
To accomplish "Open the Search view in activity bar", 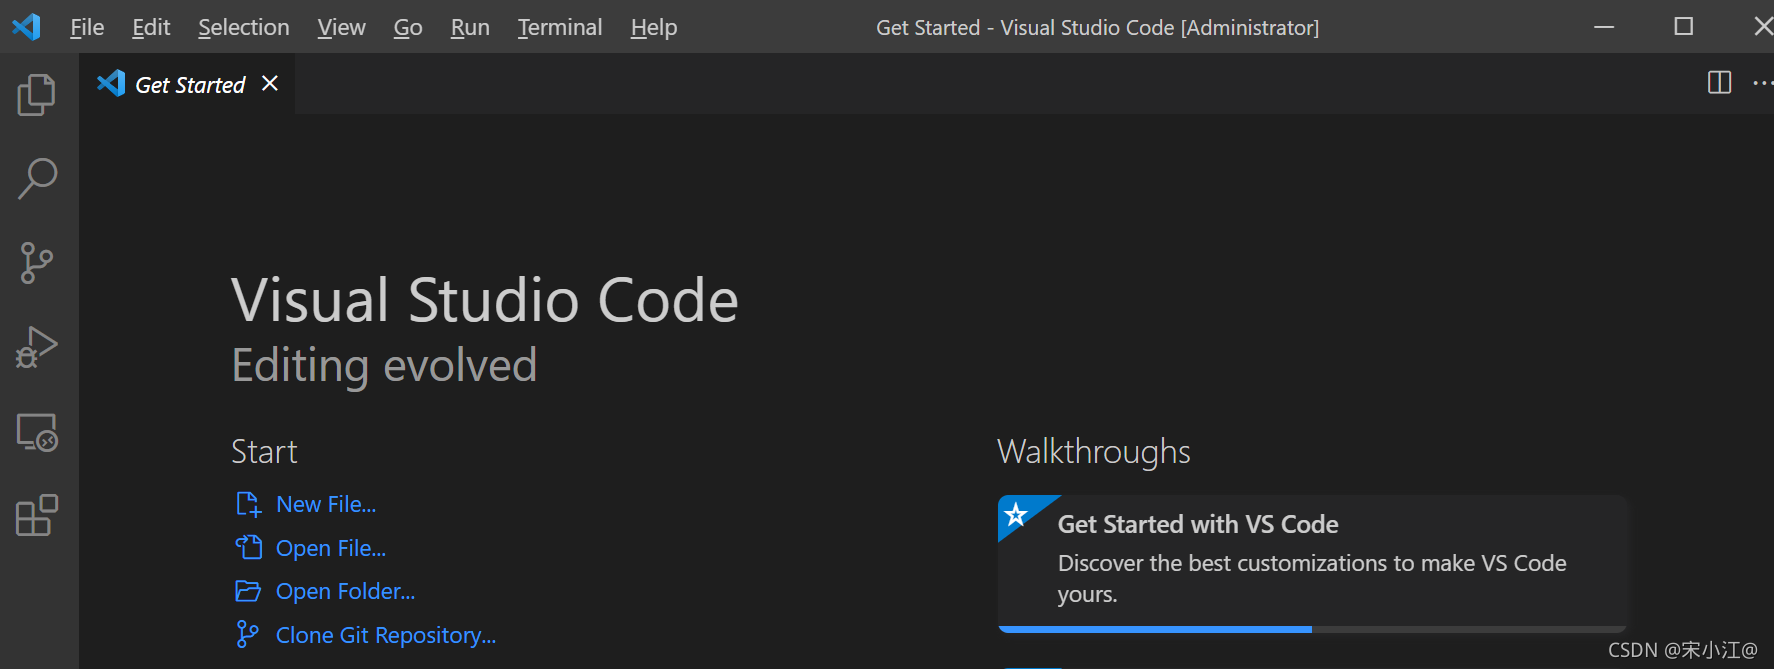I will click(37, 179).
